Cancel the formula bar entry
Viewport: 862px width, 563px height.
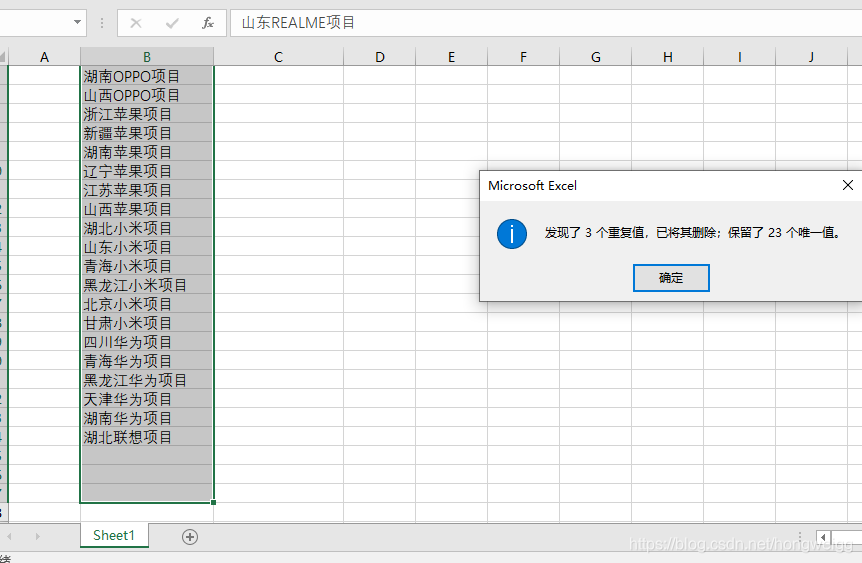tap(136, 23)
